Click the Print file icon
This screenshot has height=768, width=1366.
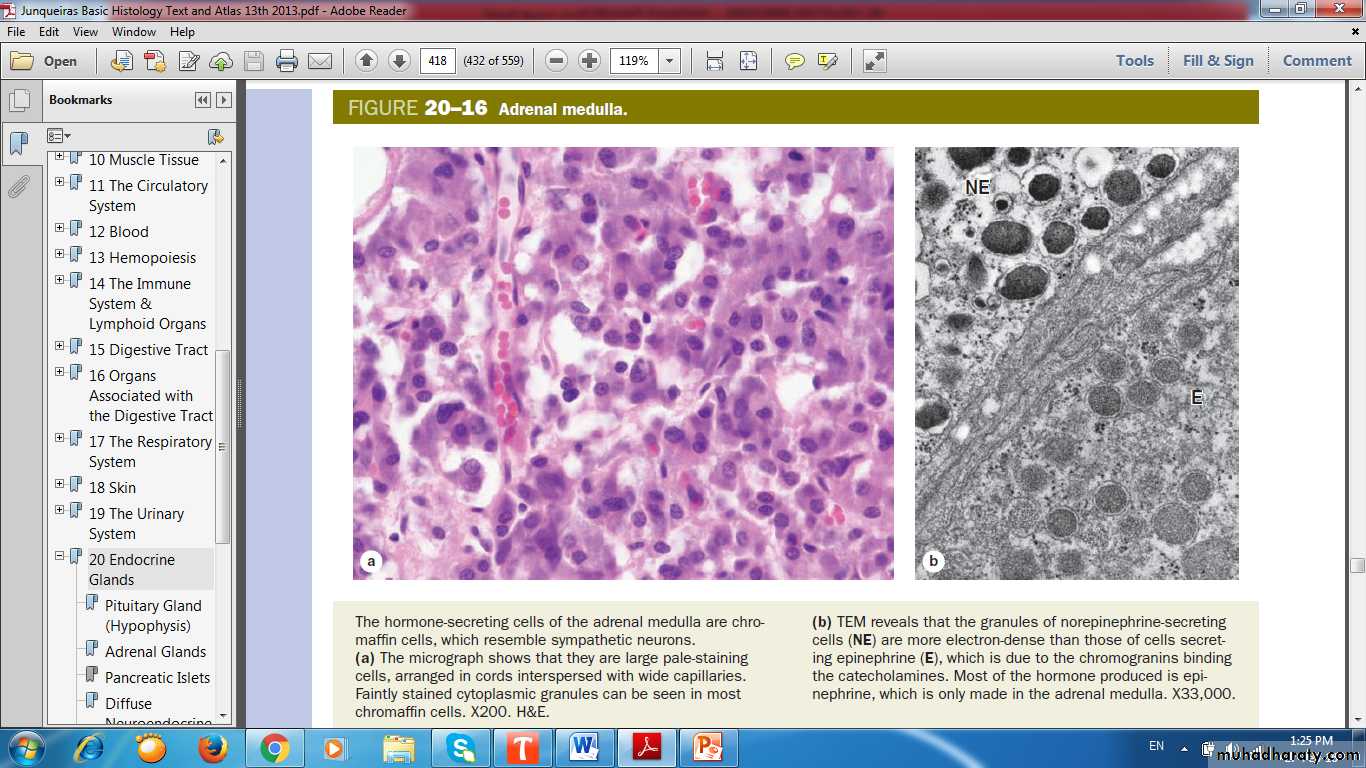[x=287, y=61]
